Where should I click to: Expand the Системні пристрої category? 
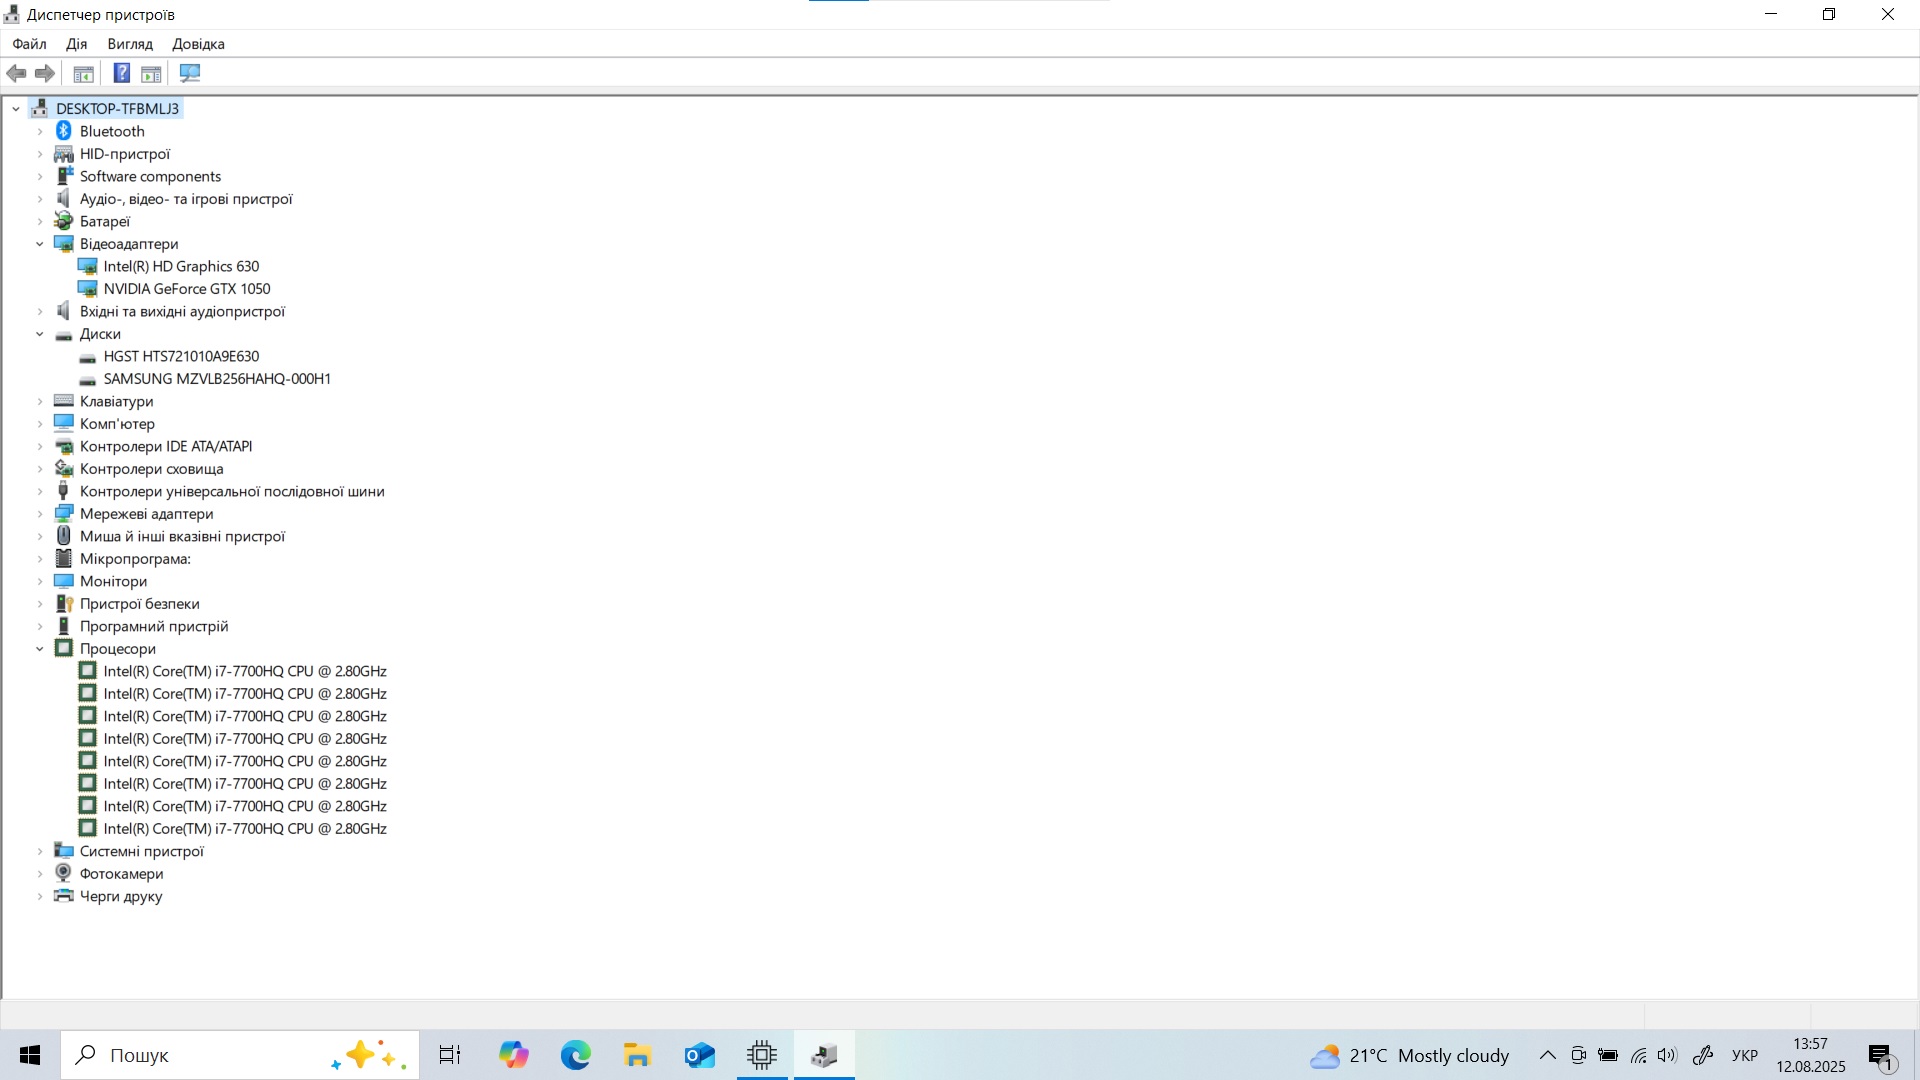(40, 851)
